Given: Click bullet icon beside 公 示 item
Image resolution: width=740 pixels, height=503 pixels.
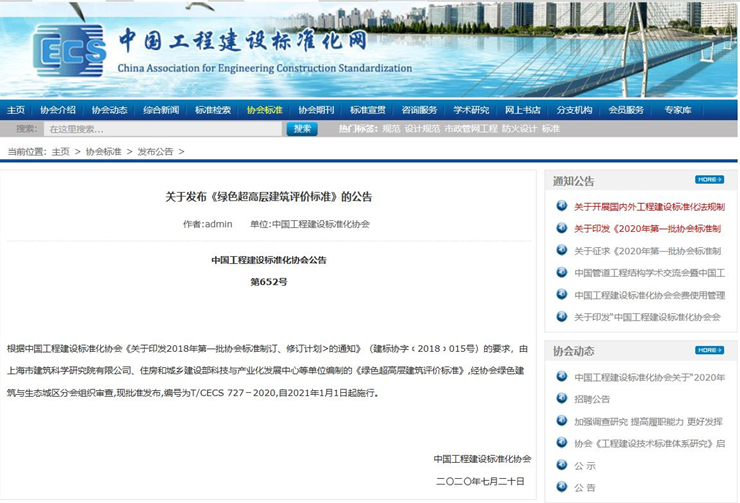Looking at the screenshot, I should pyautogui.click(x=561, y=465).
